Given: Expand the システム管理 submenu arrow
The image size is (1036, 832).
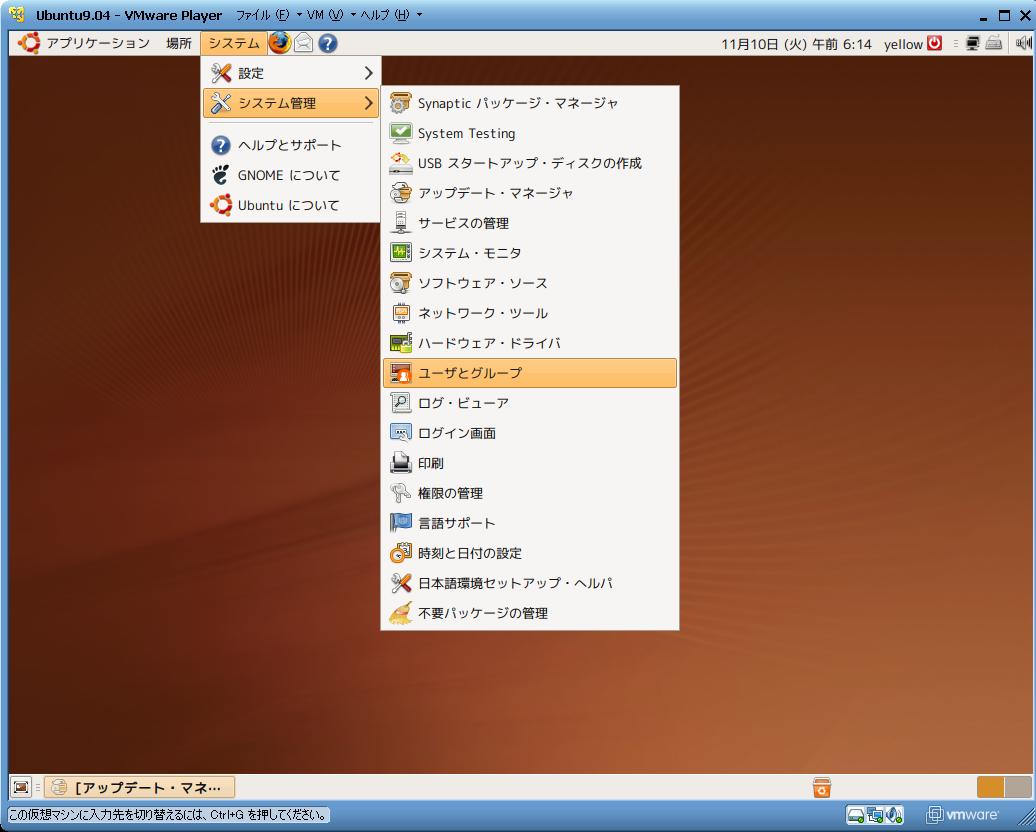Looking at the screenshot, I should click(x=369, y=103).
